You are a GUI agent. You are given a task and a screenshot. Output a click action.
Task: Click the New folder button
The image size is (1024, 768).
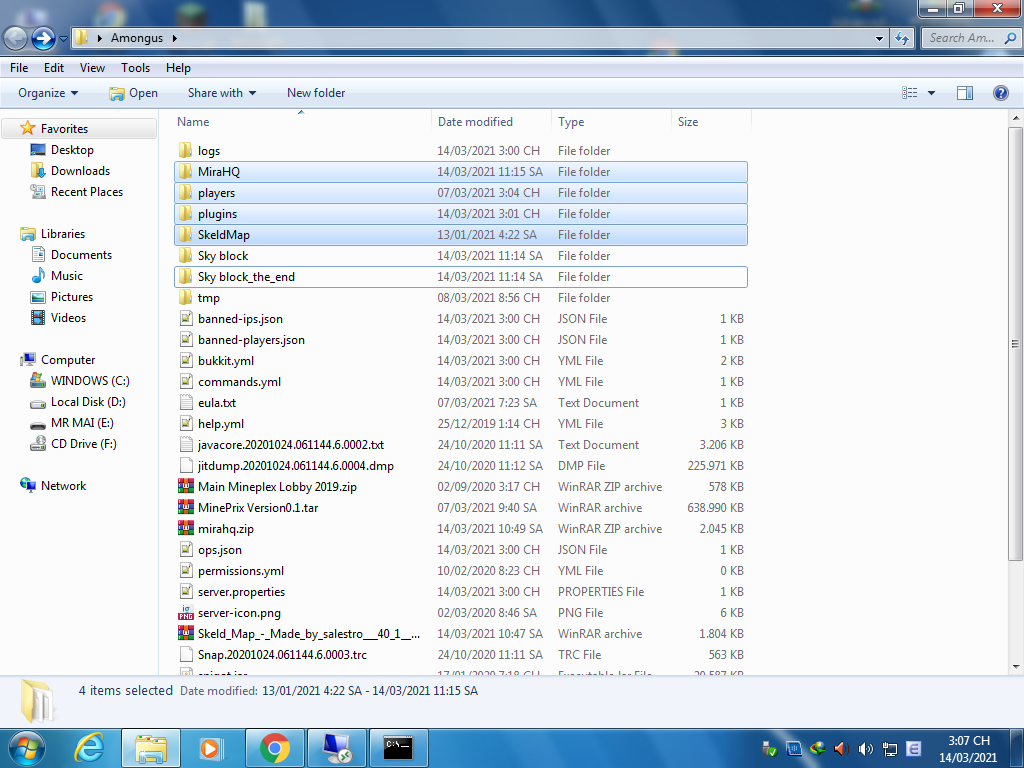[x=316, y=93]
